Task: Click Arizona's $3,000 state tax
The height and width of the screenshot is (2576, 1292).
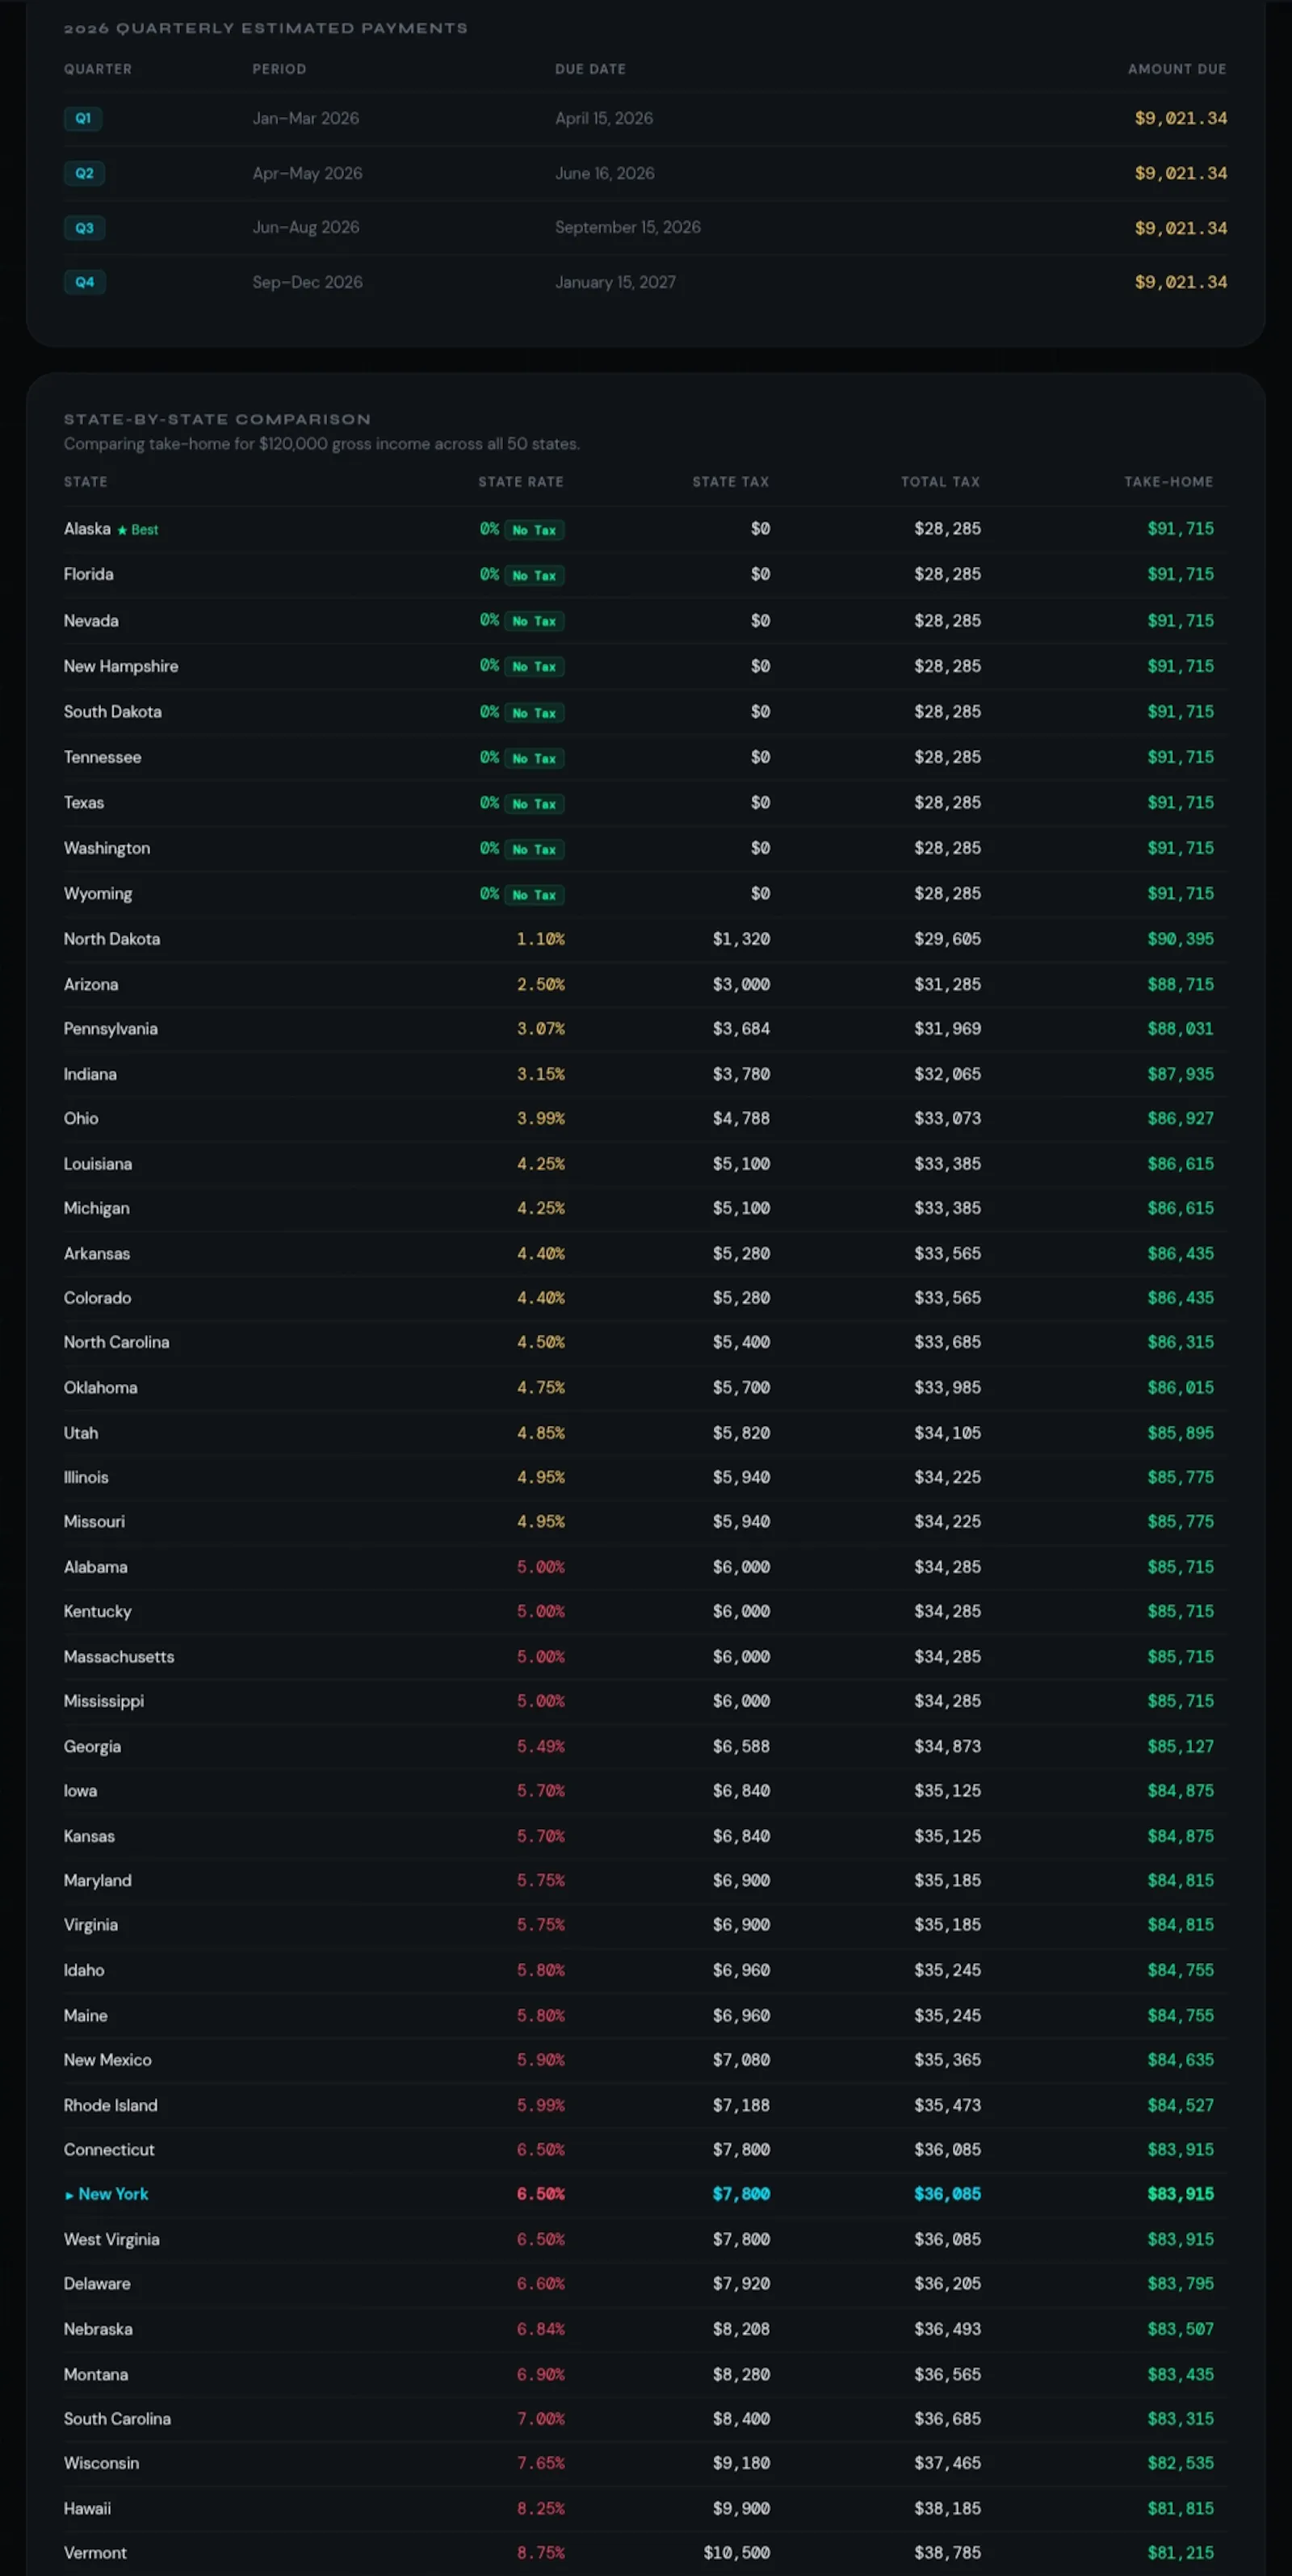Action: click(x=741, y=984)
